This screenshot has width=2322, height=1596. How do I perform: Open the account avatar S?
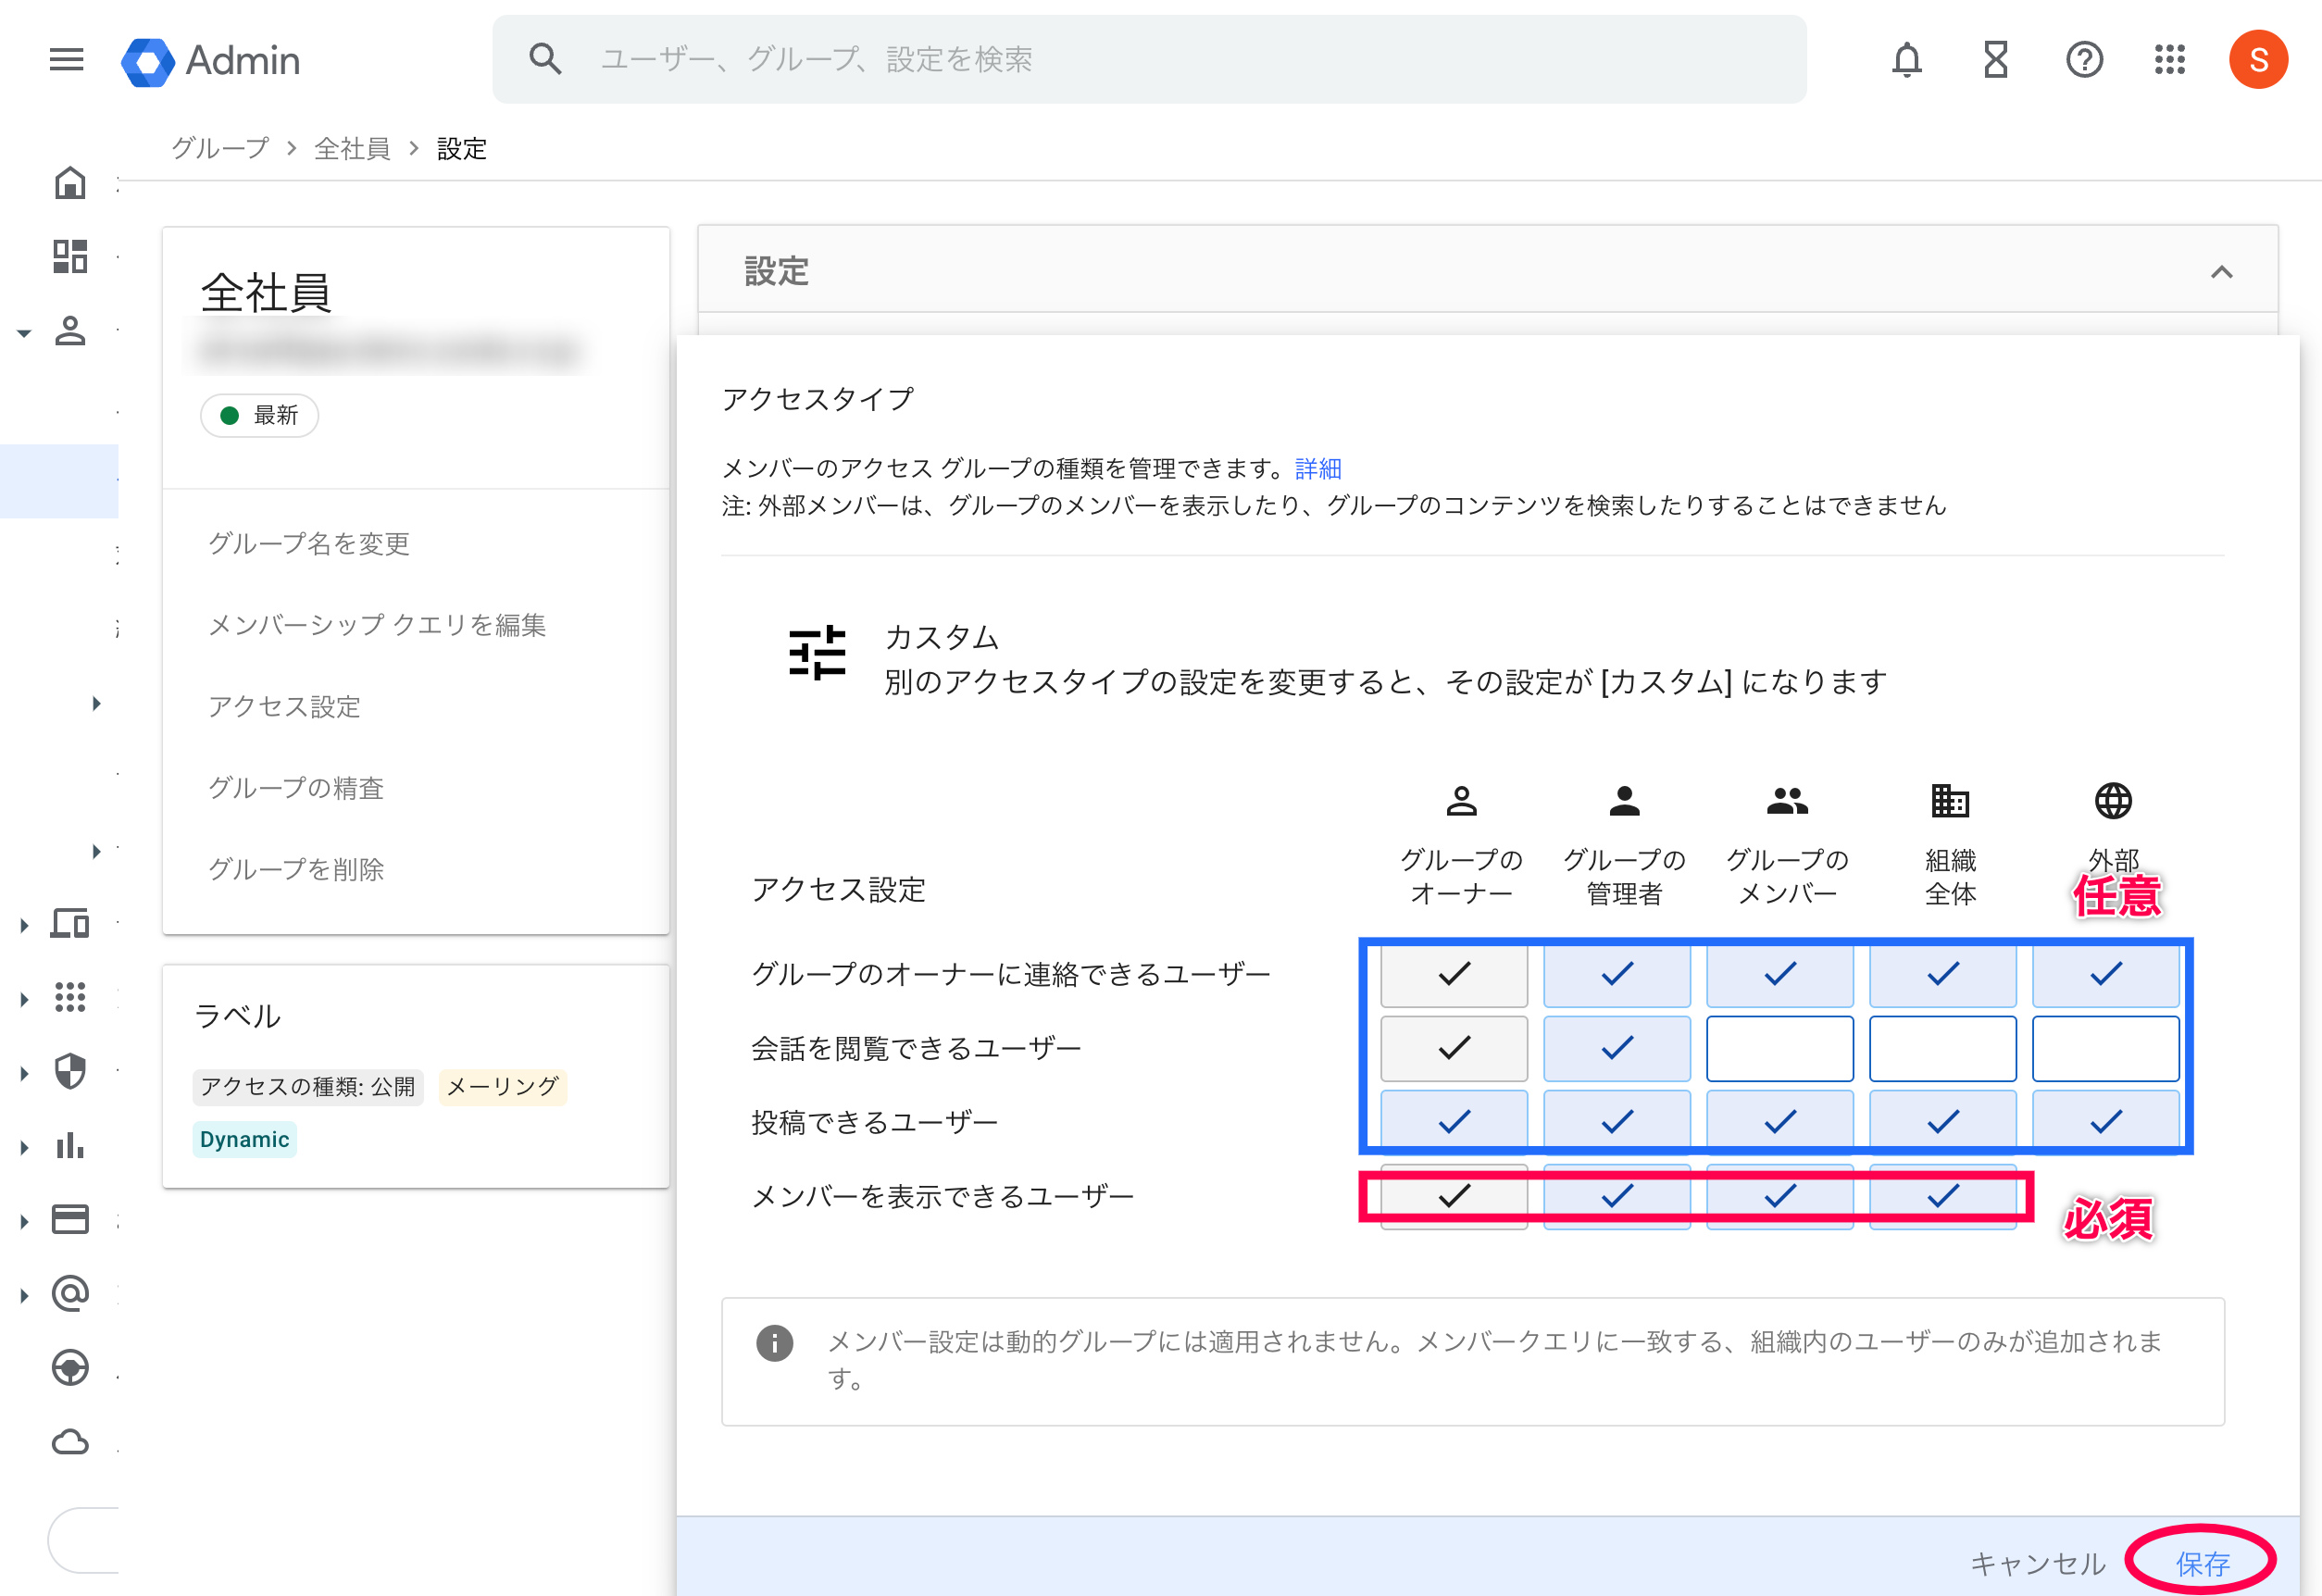coord(2258,60)
